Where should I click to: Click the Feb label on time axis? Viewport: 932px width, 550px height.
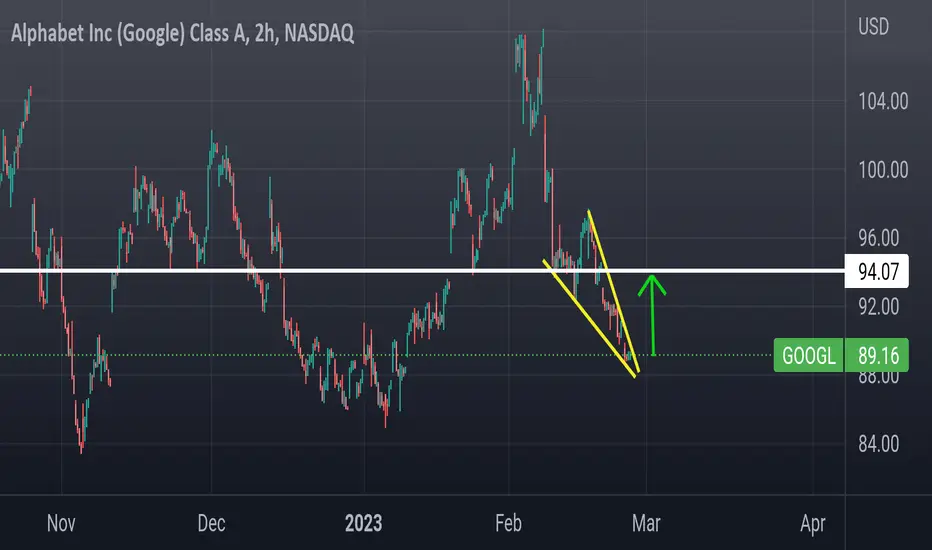508,523
